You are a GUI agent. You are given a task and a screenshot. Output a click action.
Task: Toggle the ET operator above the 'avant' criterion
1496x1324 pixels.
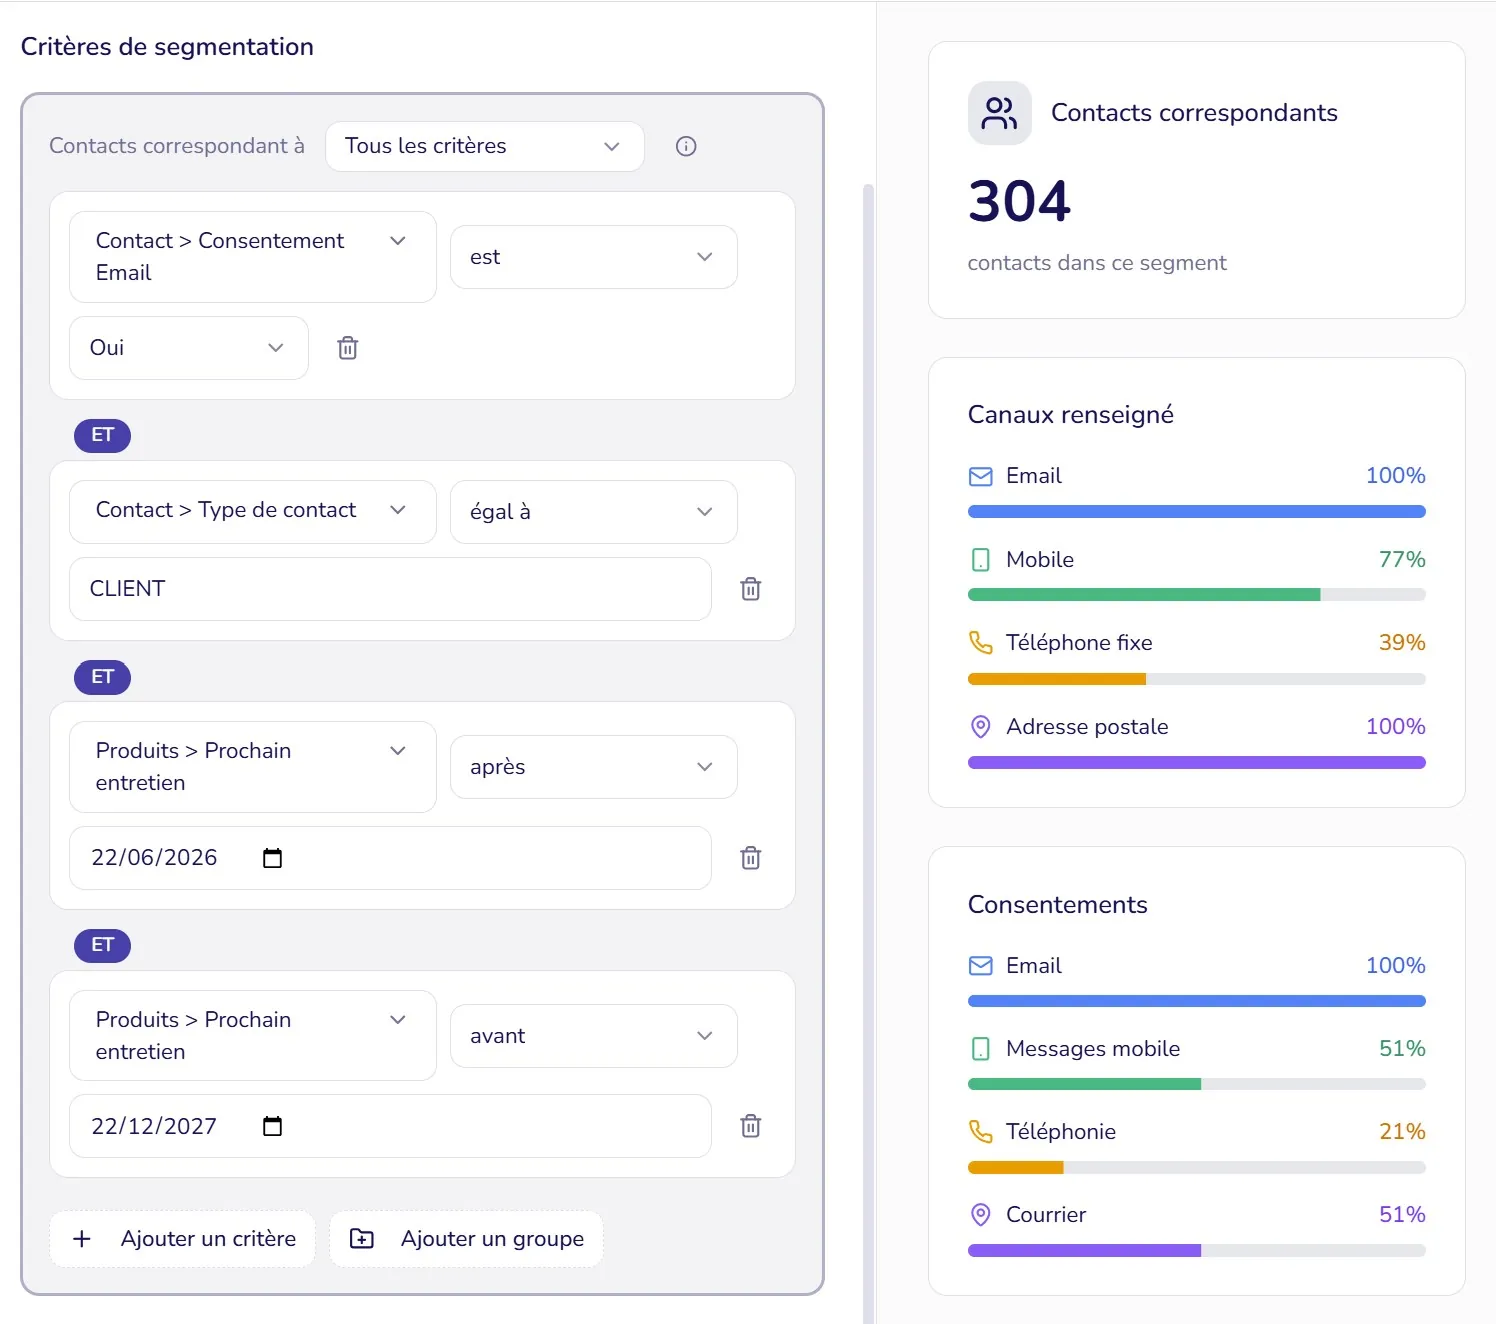pyautogui.click(x=102, y=945)
